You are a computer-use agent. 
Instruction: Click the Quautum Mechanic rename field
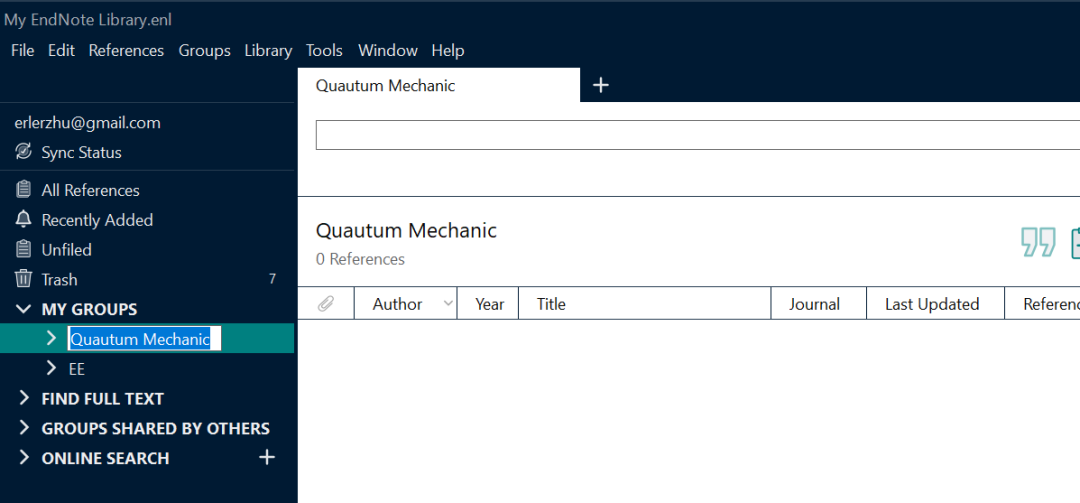145,339
